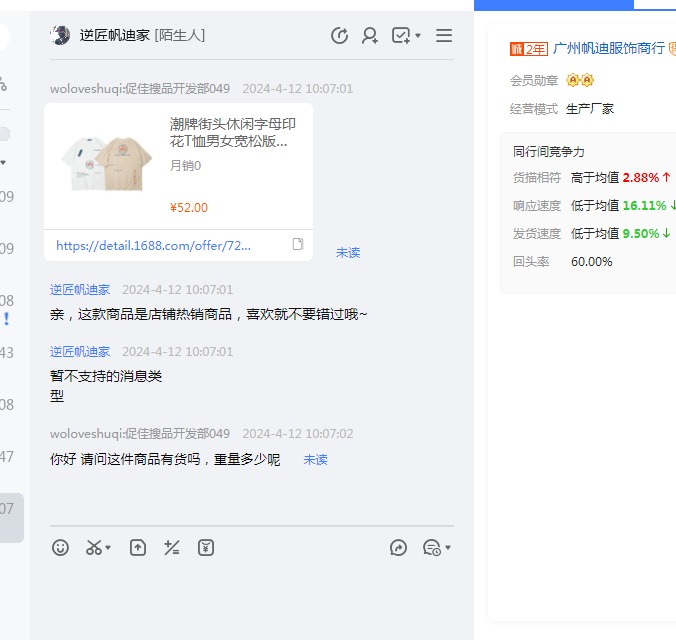This screenshot has height=640, width=676.
Task: Open the hamburger menu in chat header
Action: (444, 36)
